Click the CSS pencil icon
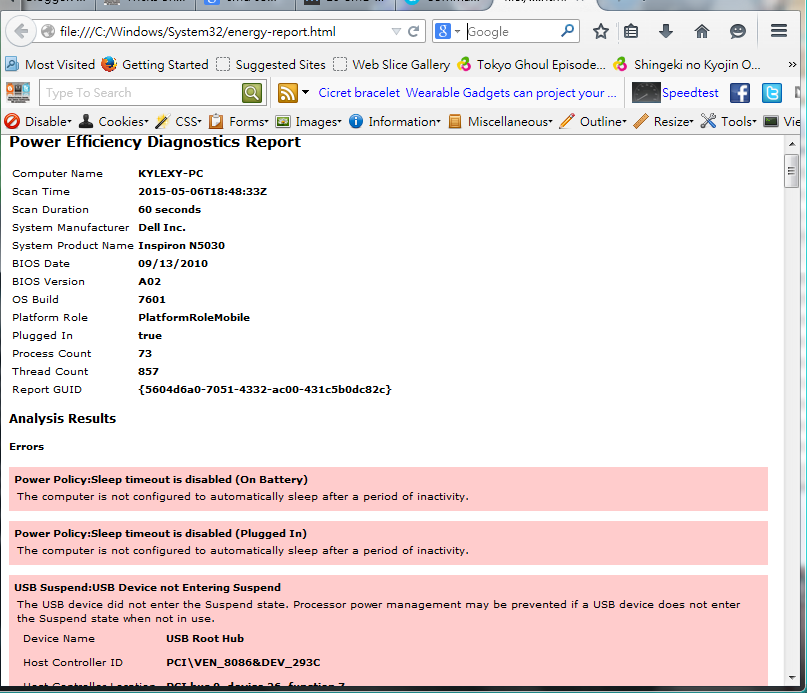Screen dimensions: 807x693 tap(162, 122)
